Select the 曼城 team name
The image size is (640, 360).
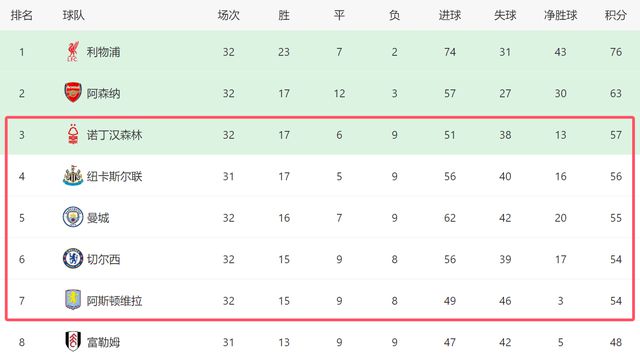[x=98, y=218]
